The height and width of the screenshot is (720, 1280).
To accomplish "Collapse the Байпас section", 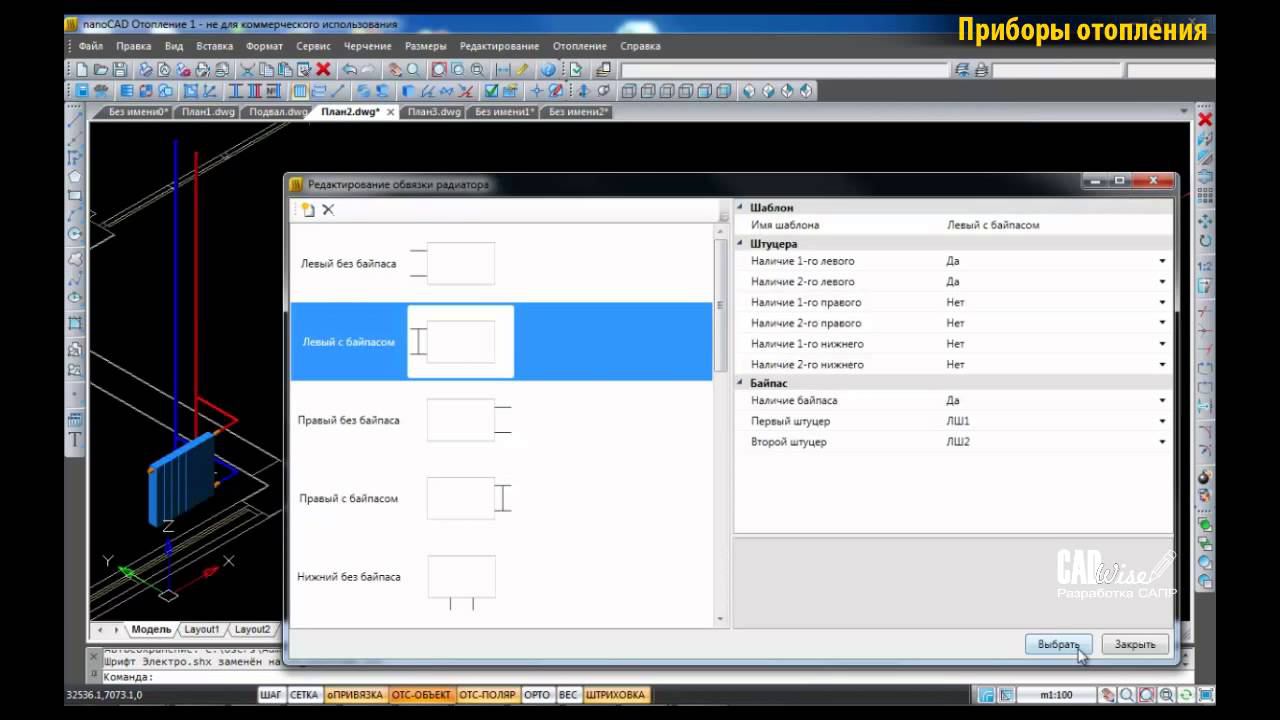I will [x=741, y=383].
